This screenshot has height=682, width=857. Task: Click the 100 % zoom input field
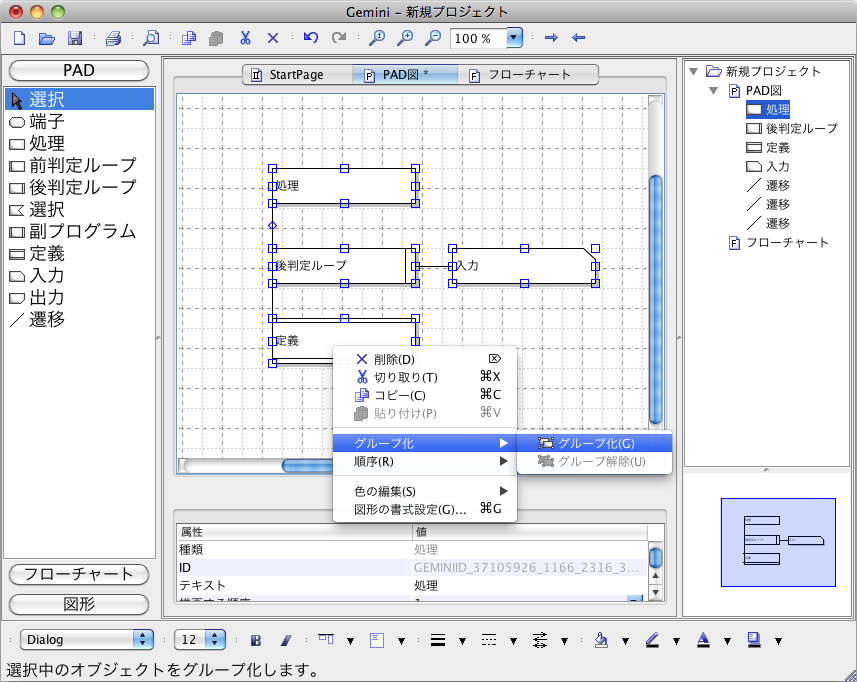479,38
